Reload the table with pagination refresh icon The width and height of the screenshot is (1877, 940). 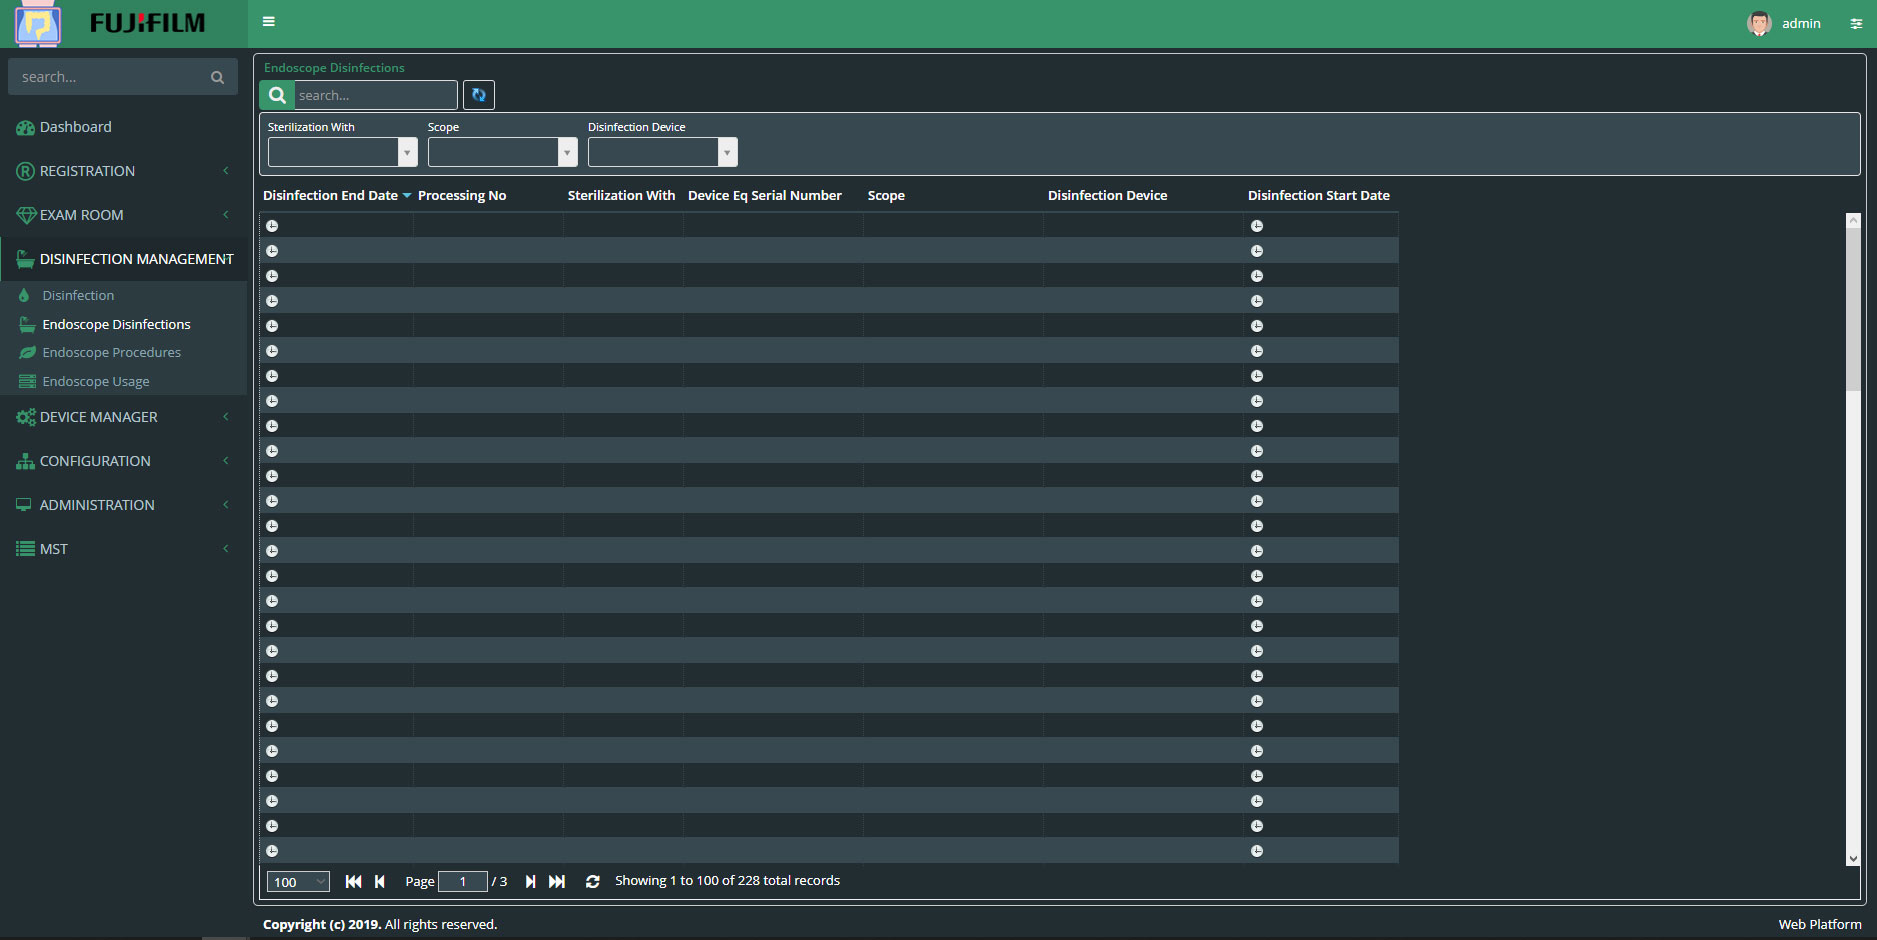coord(592,881)
